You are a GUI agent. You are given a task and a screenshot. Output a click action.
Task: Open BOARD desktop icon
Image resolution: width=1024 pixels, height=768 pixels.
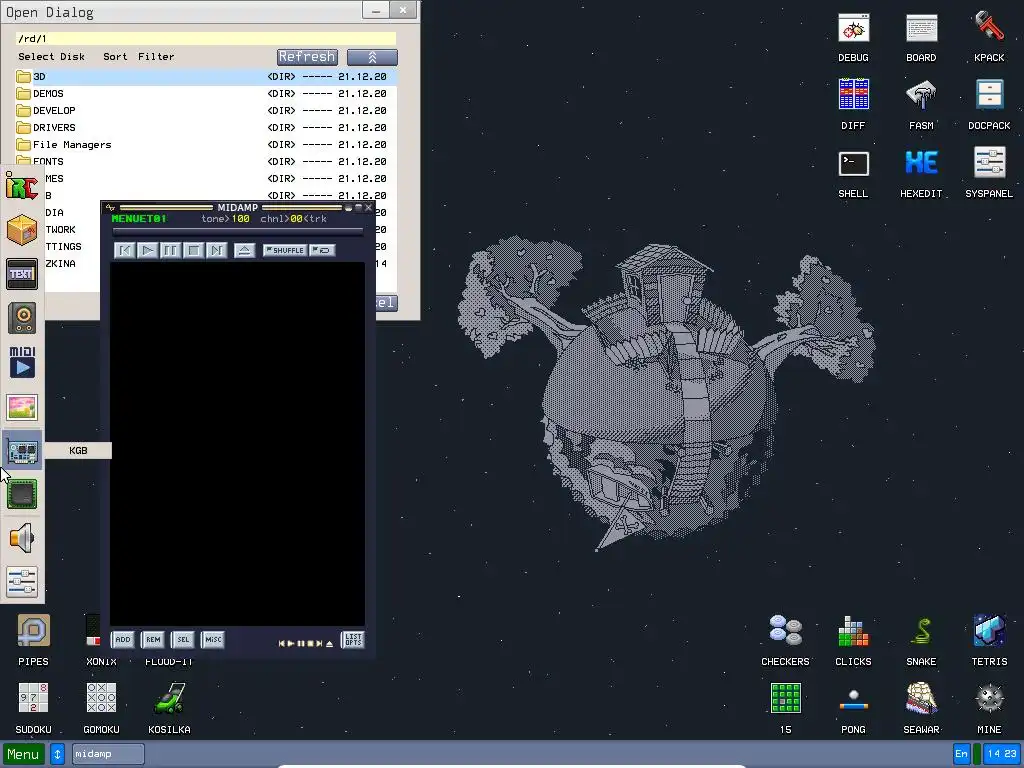click(921, 38)
